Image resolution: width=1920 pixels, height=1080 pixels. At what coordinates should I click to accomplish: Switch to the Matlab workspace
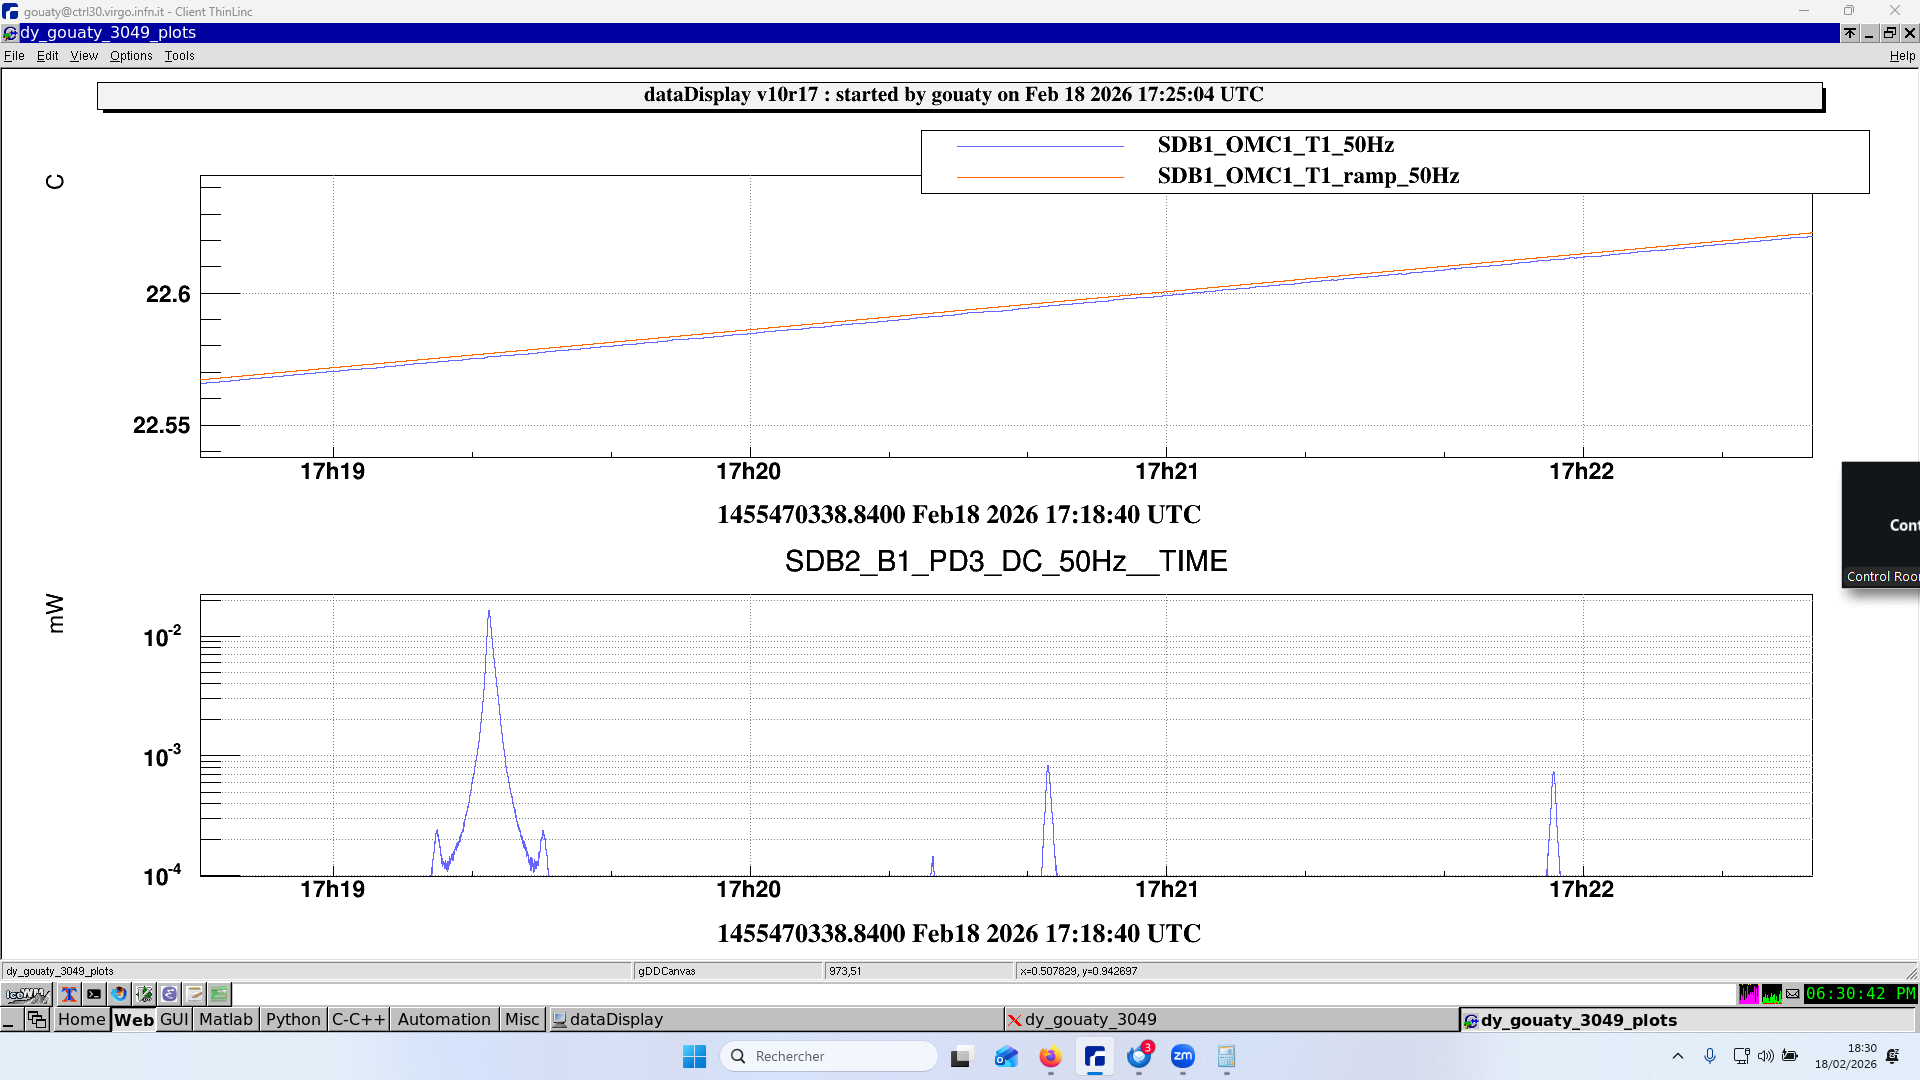click(226, 1019)
